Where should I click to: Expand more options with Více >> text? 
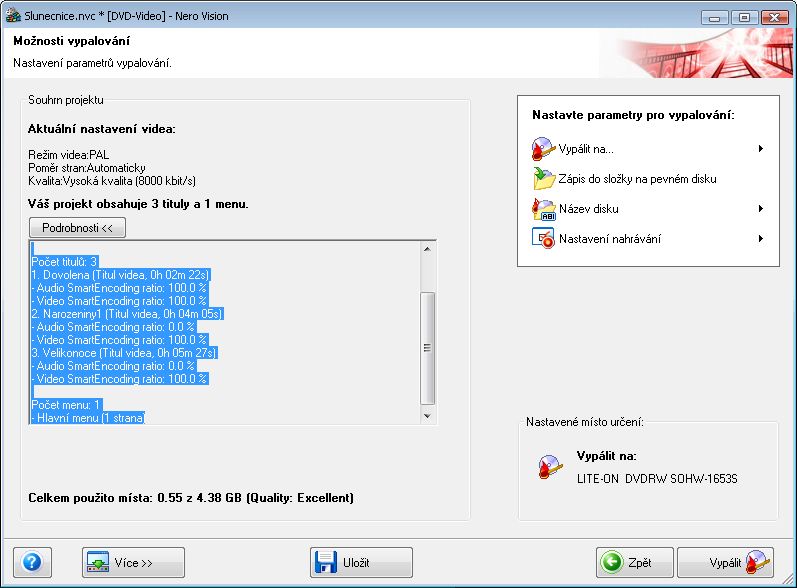click(x=133, y=563)
